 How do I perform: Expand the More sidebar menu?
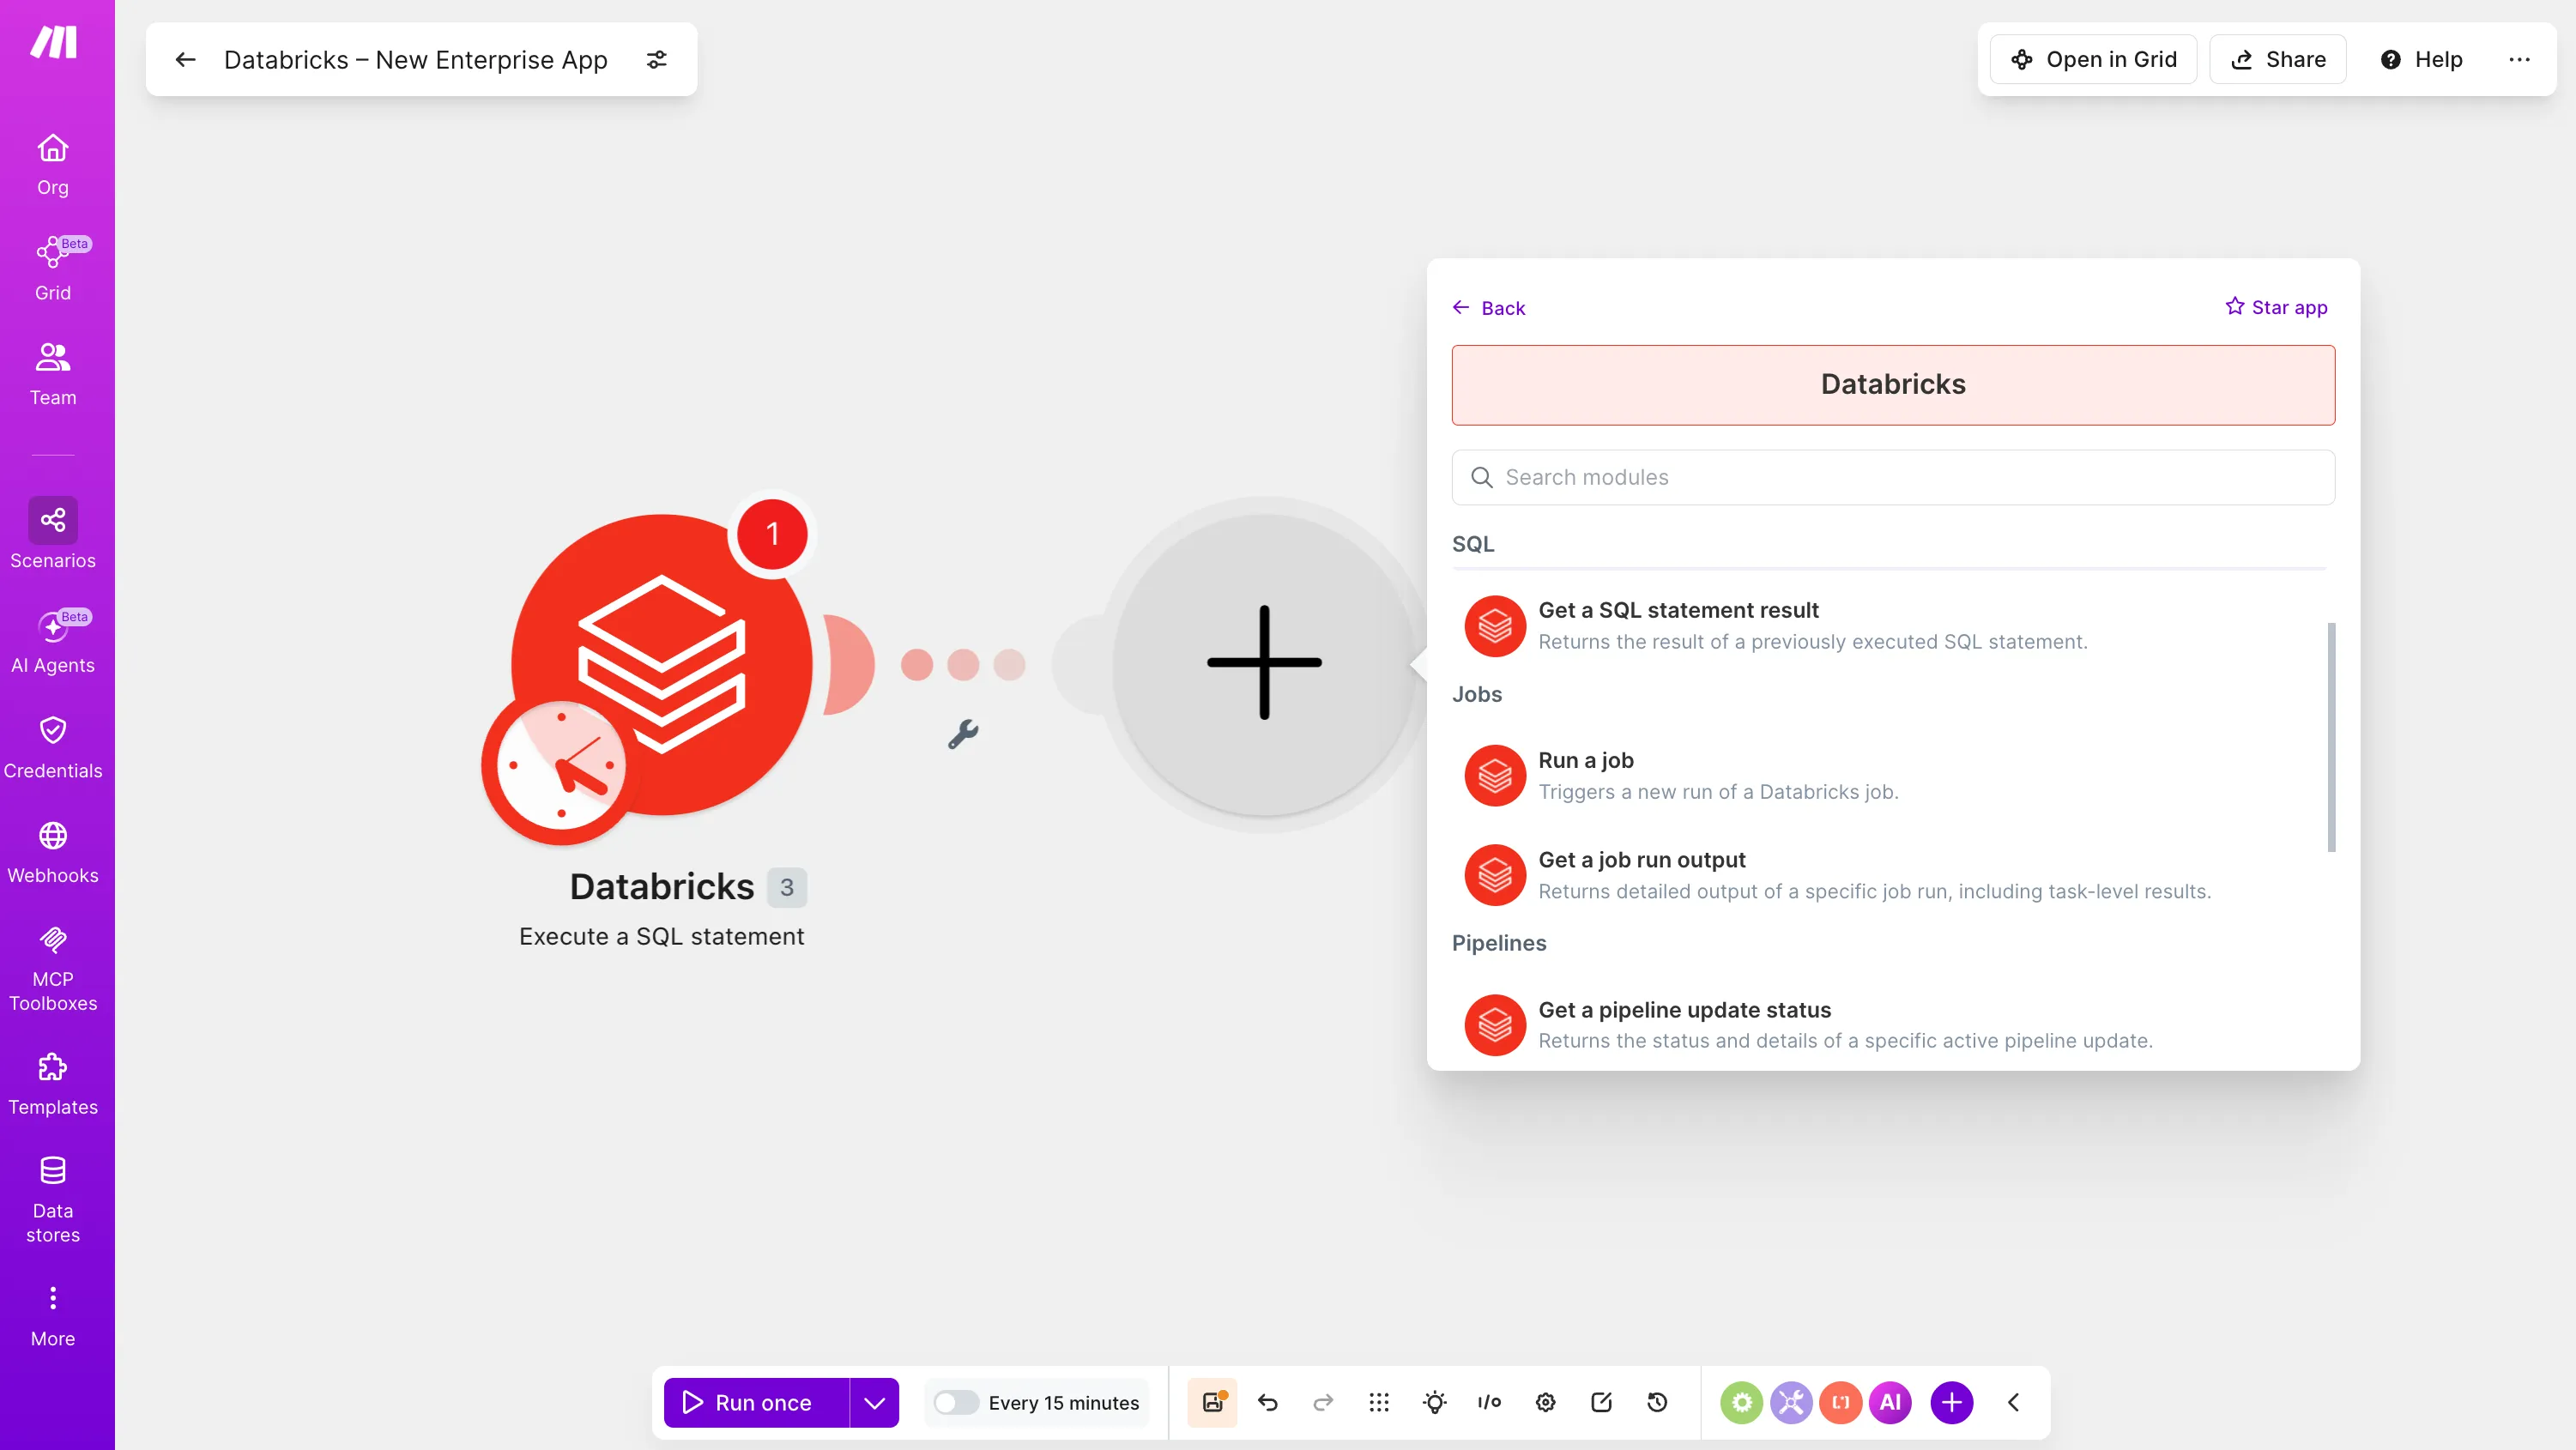[x=53, y=1316]
